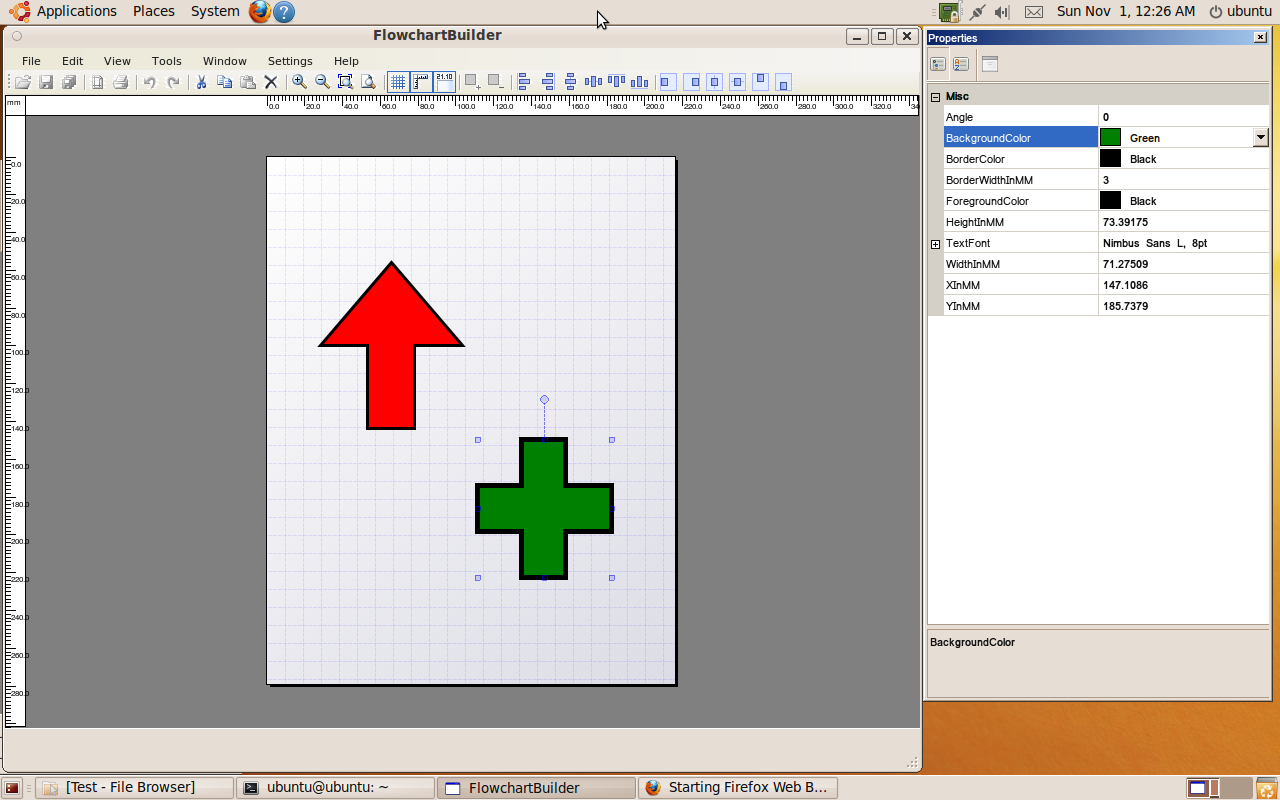The height and width of the screenshot is (800, 1280).
Task: Align shapes to left edges
Action: [523, 82]
